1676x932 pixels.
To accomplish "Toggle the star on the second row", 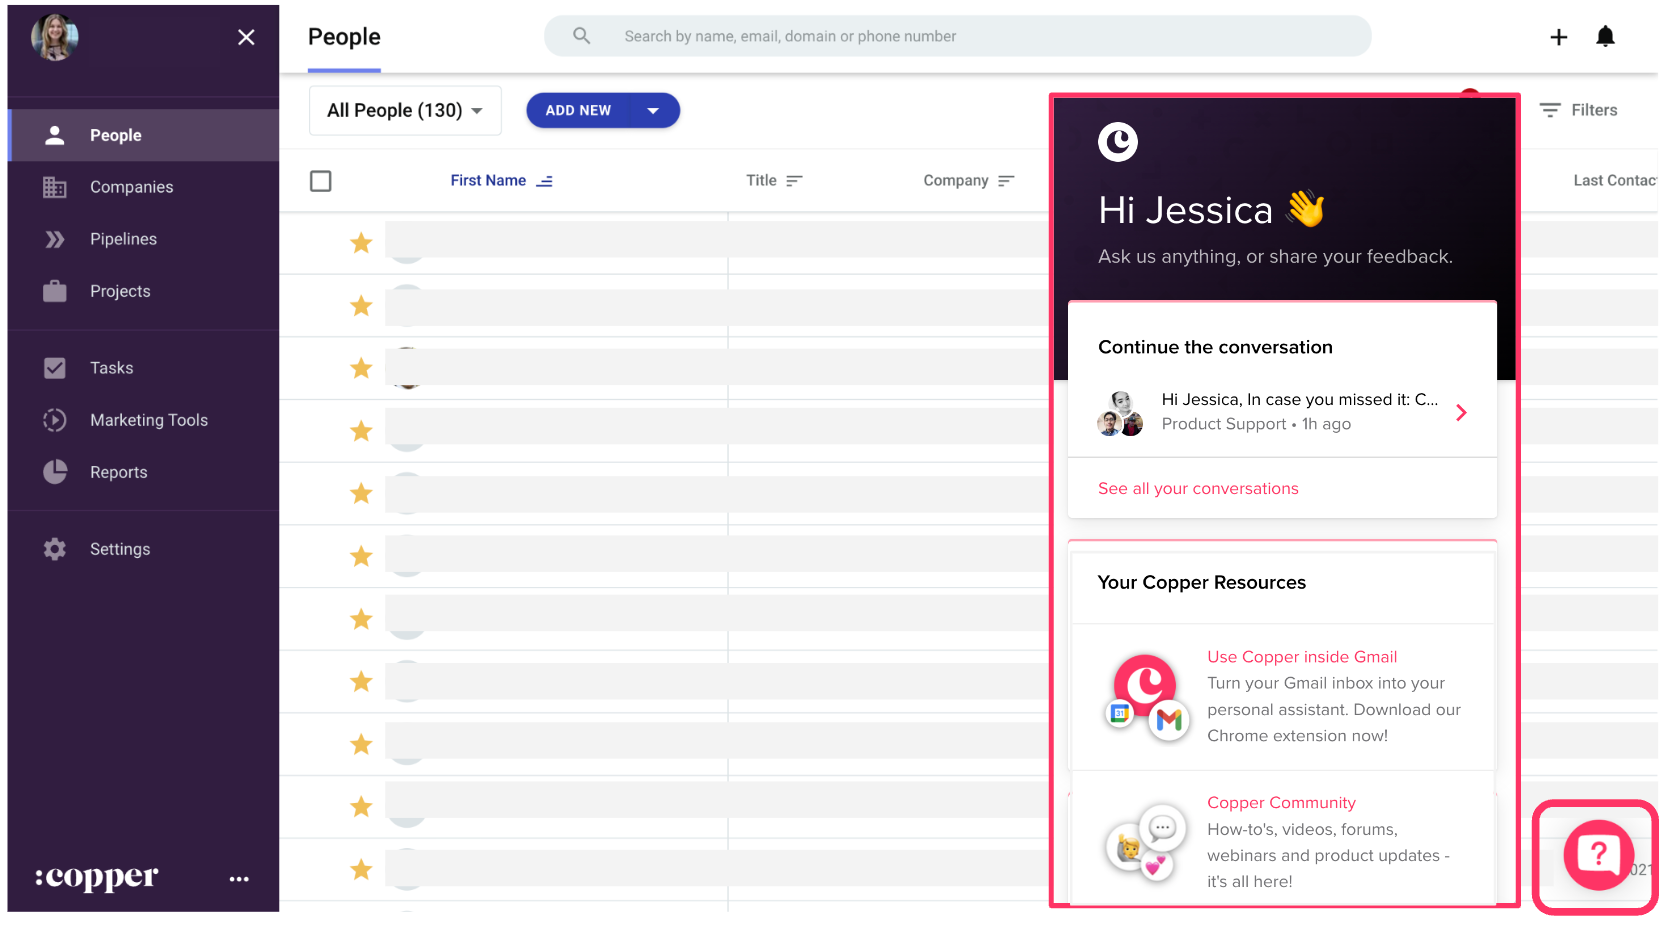I will point(361,306).
